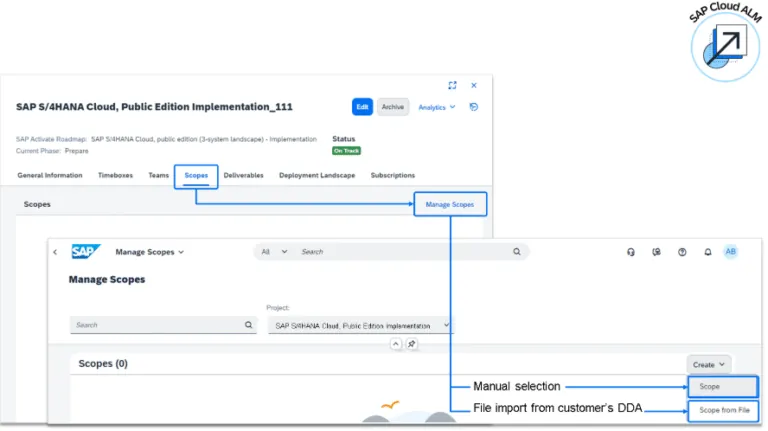
Task: Open the Project dropdown selector
Action: coord(360,325)
